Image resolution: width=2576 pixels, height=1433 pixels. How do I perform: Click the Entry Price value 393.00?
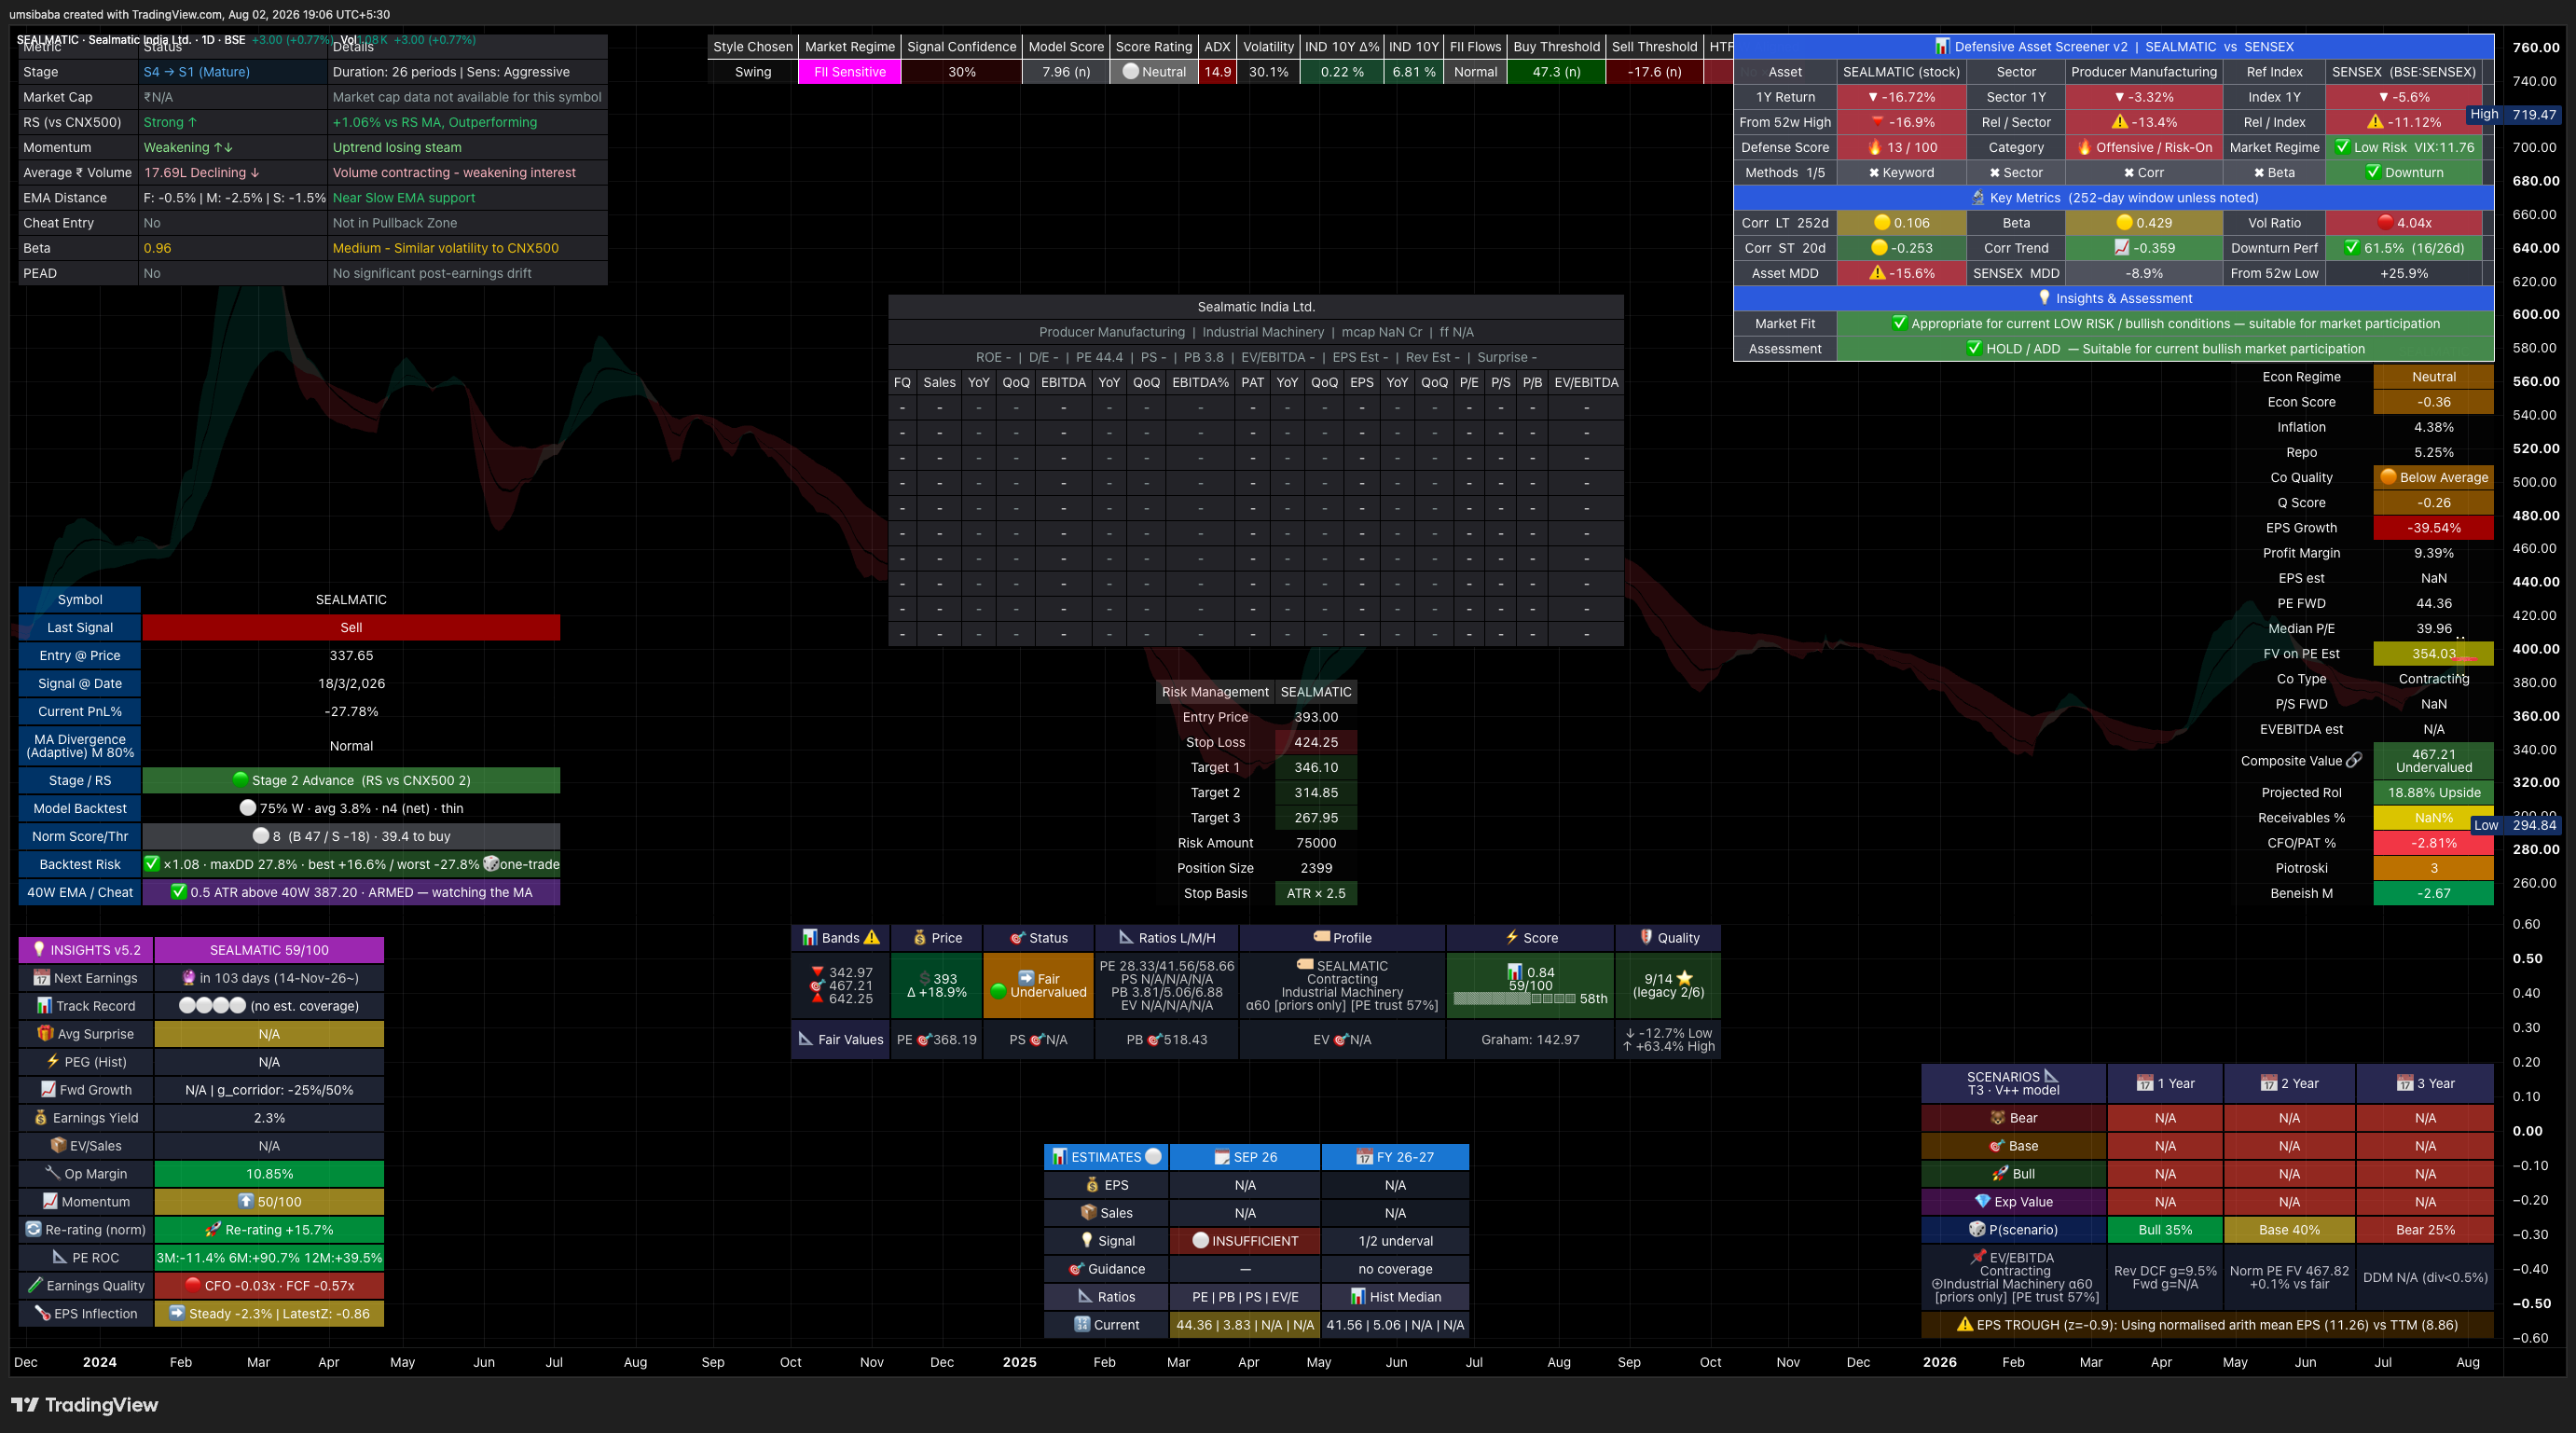tap(1316, 717)
